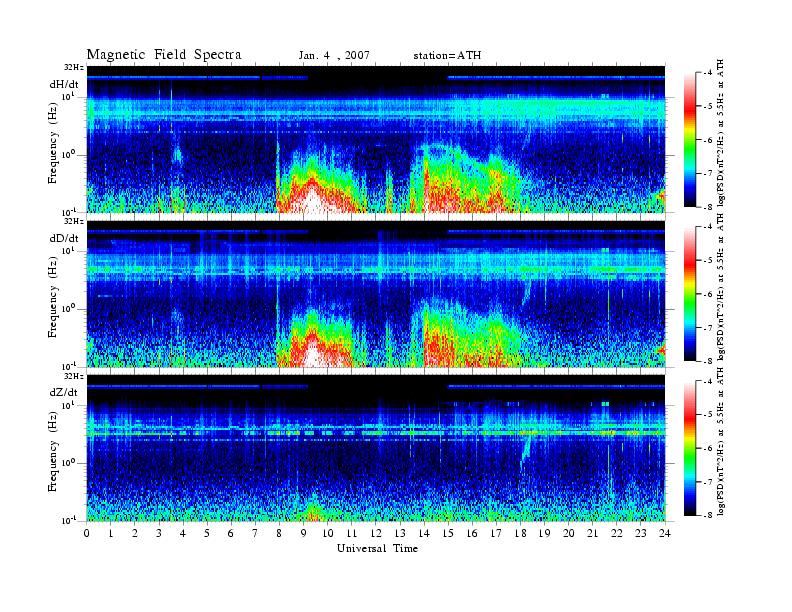Click hour 20 on the time axis
The image size is (792, 612).
[569, 534]
